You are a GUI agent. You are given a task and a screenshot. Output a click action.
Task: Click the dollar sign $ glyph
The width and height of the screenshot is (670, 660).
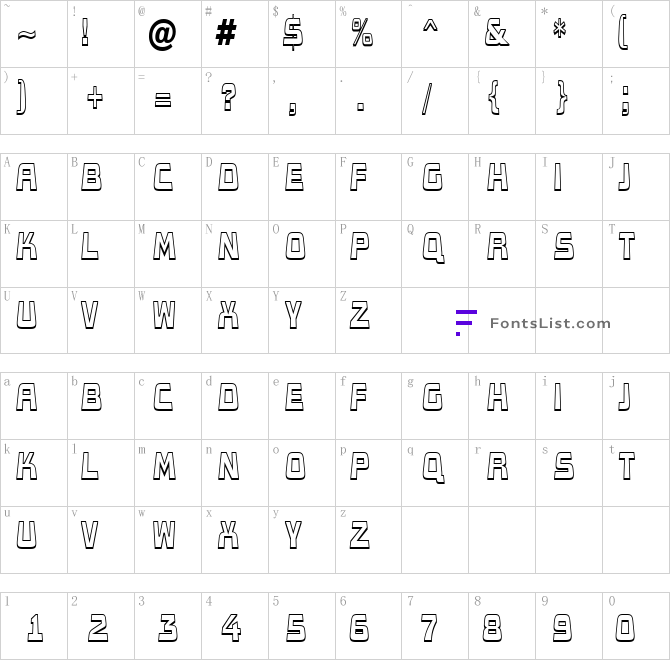[293, 33]
